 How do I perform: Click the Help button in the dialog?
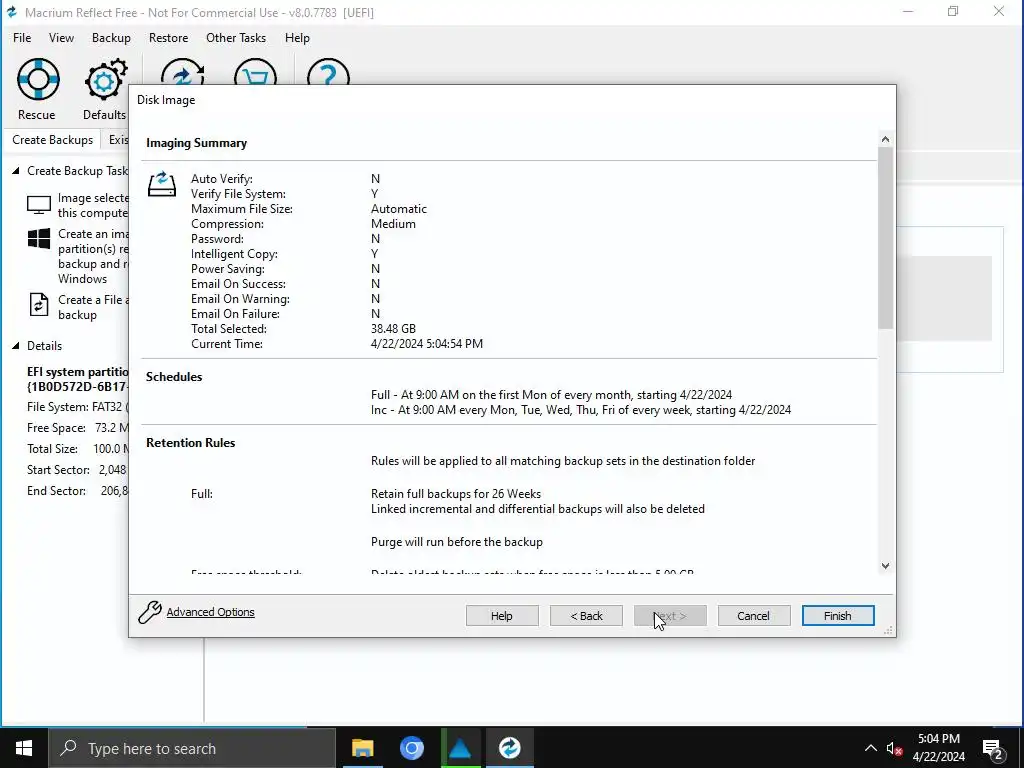(x=502, y=615)
